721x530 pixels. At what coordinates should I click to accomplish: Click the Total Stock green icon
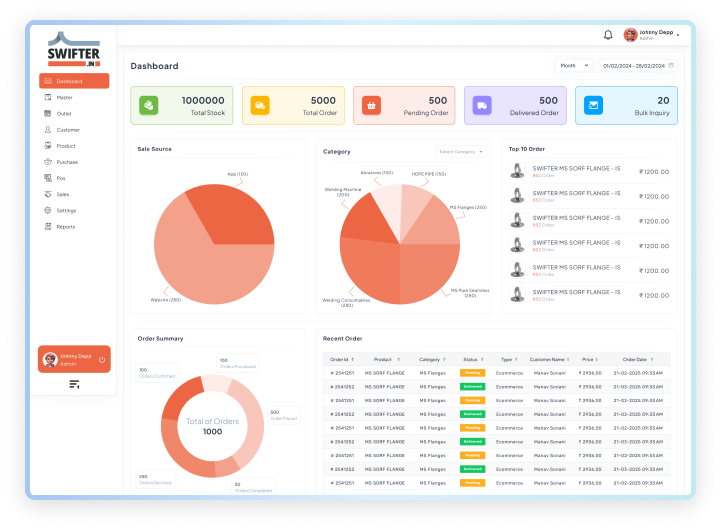pyautogui.click(x=148, y=105)
